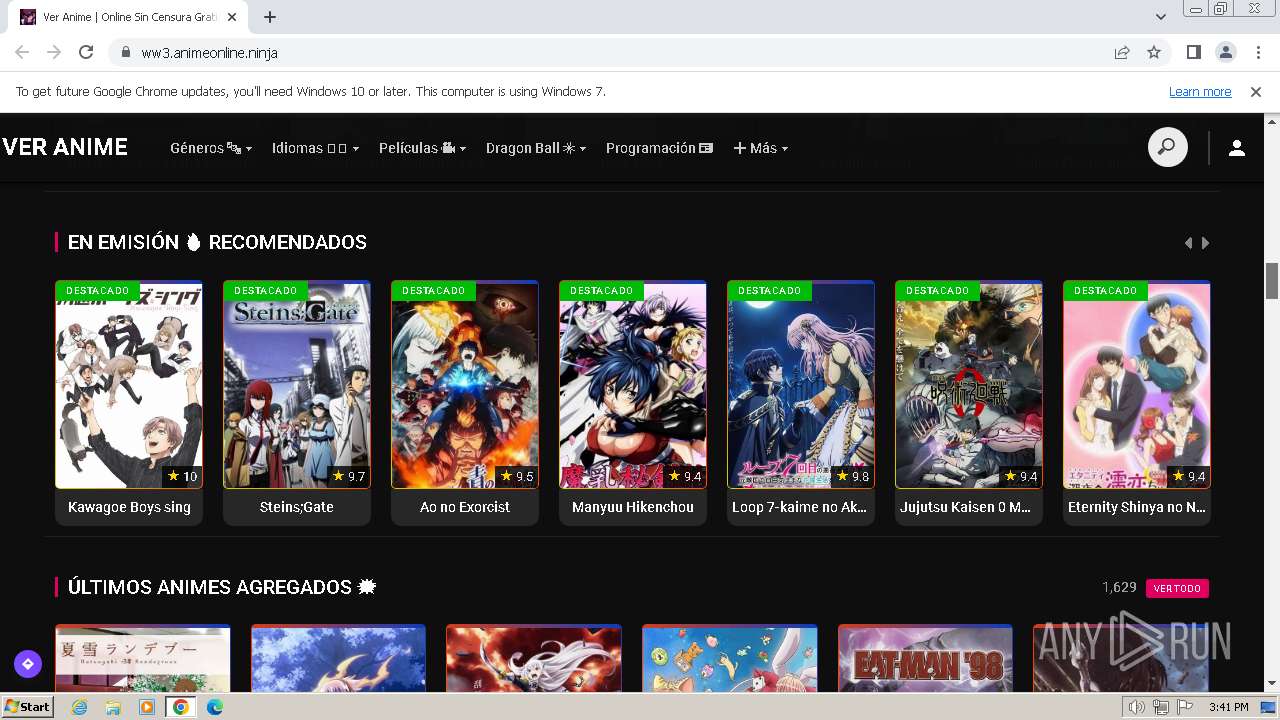Viewport: 1280px width, 720px height.
Task: Select the Jujutsu Kaisen 0 poster
Action: click(969, 384)
